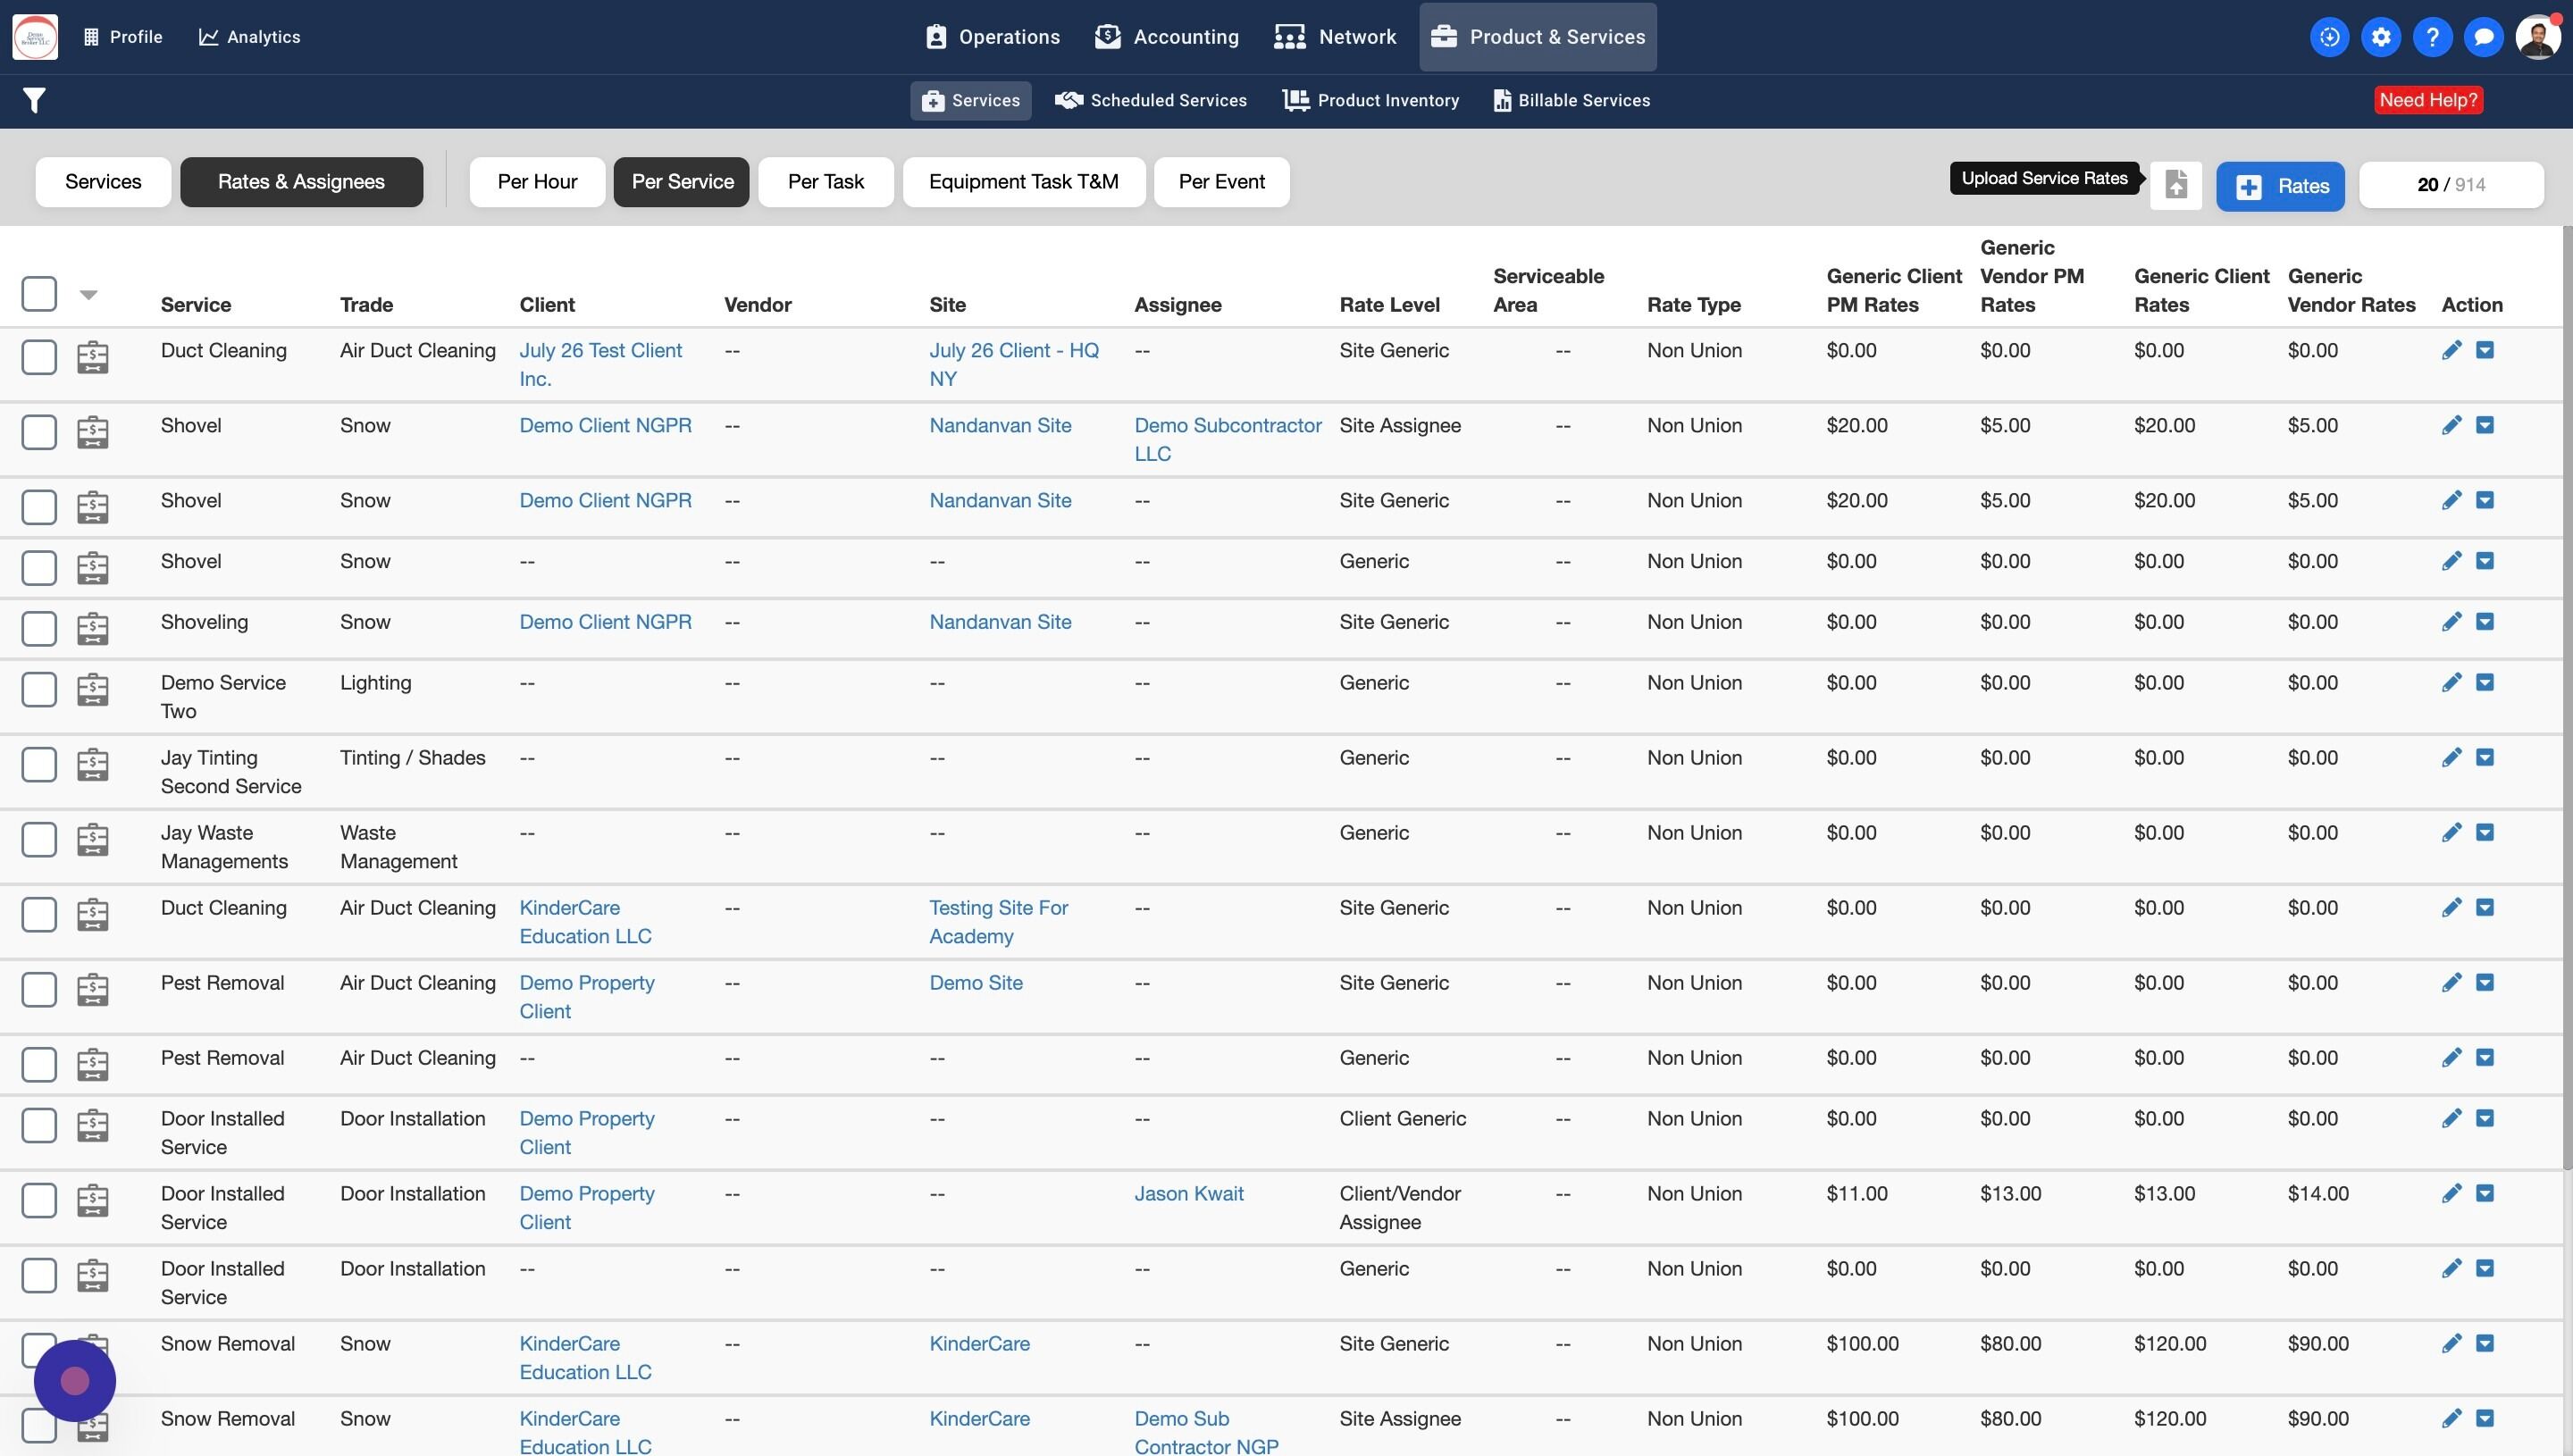The width and height of the screenshot is (2573, 1456).
Task: Click the upload service rates icon
Action: [x=2176, y=185]
